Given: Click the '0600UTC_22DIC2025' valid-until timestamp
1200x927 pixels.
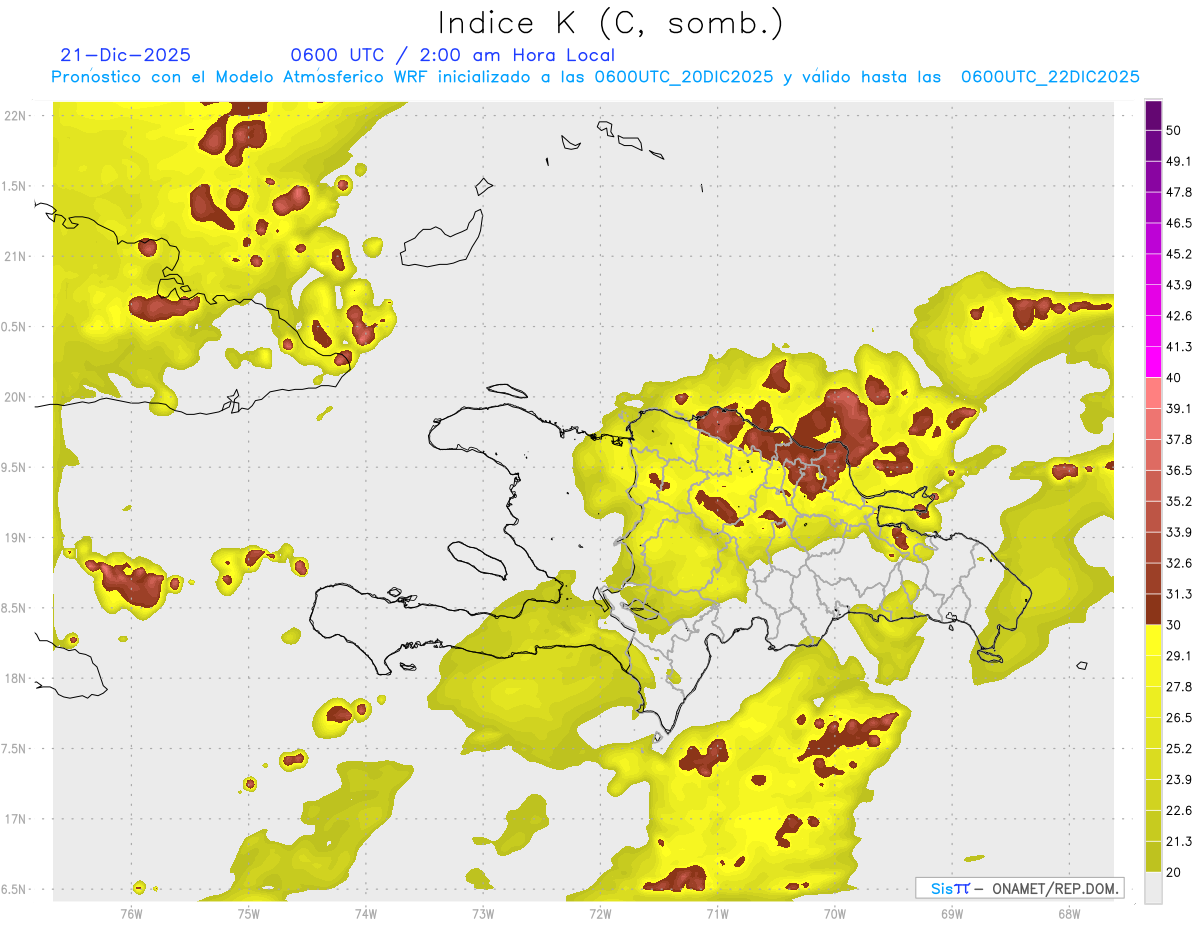Looking at the screenshot, I should [x=1050, y=77].
